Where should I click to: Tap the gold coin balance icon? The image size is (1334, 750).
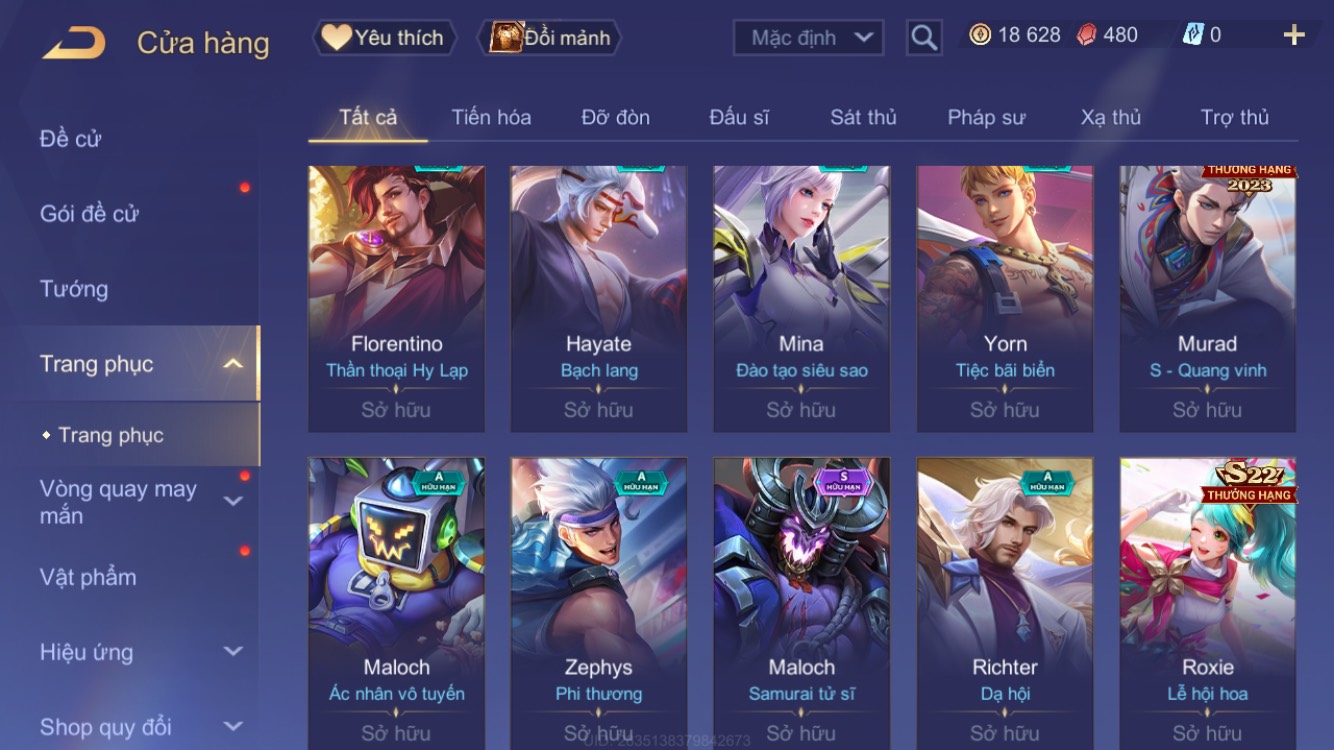[x=980, y=35]
